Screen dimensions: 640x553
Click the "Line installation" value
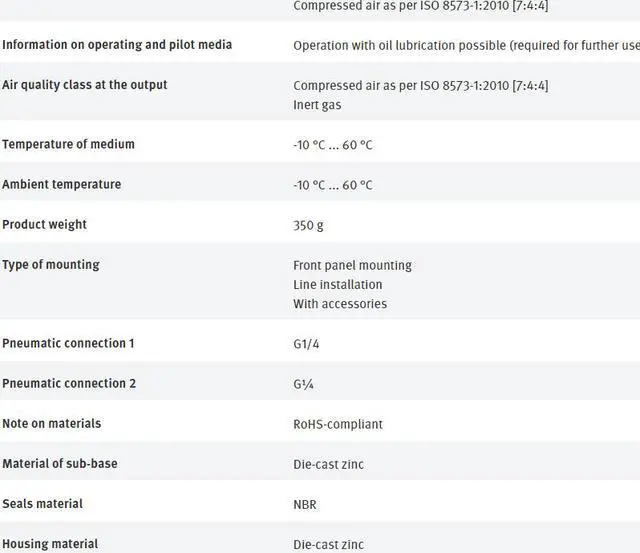click(338, 285)
